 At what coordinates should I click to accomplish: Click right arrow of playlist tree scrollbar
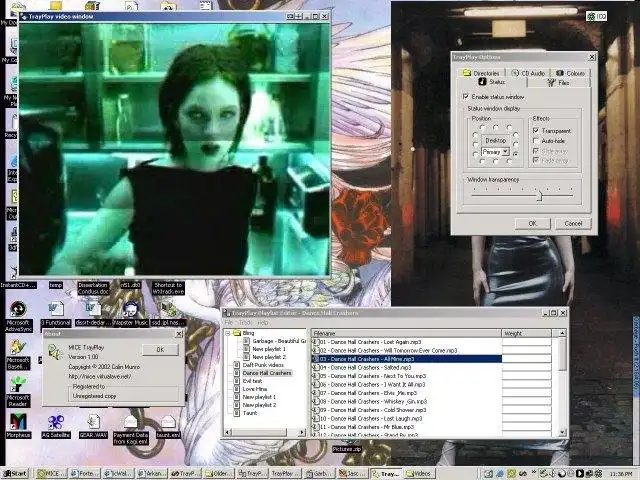(x=302, y=432)
